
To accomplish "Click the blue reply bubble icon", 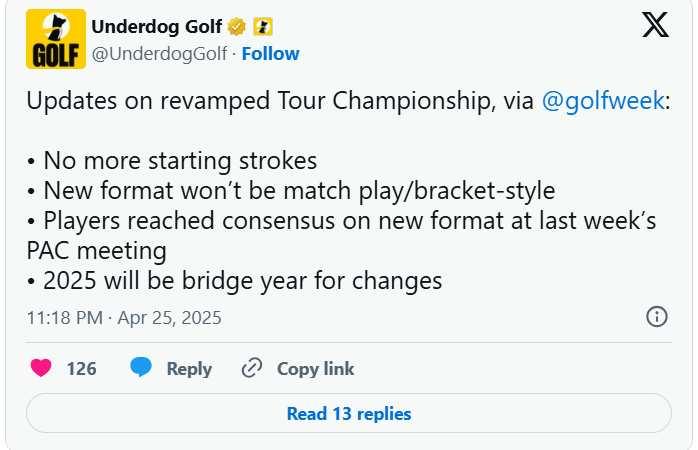I will (x=141, y=368).
